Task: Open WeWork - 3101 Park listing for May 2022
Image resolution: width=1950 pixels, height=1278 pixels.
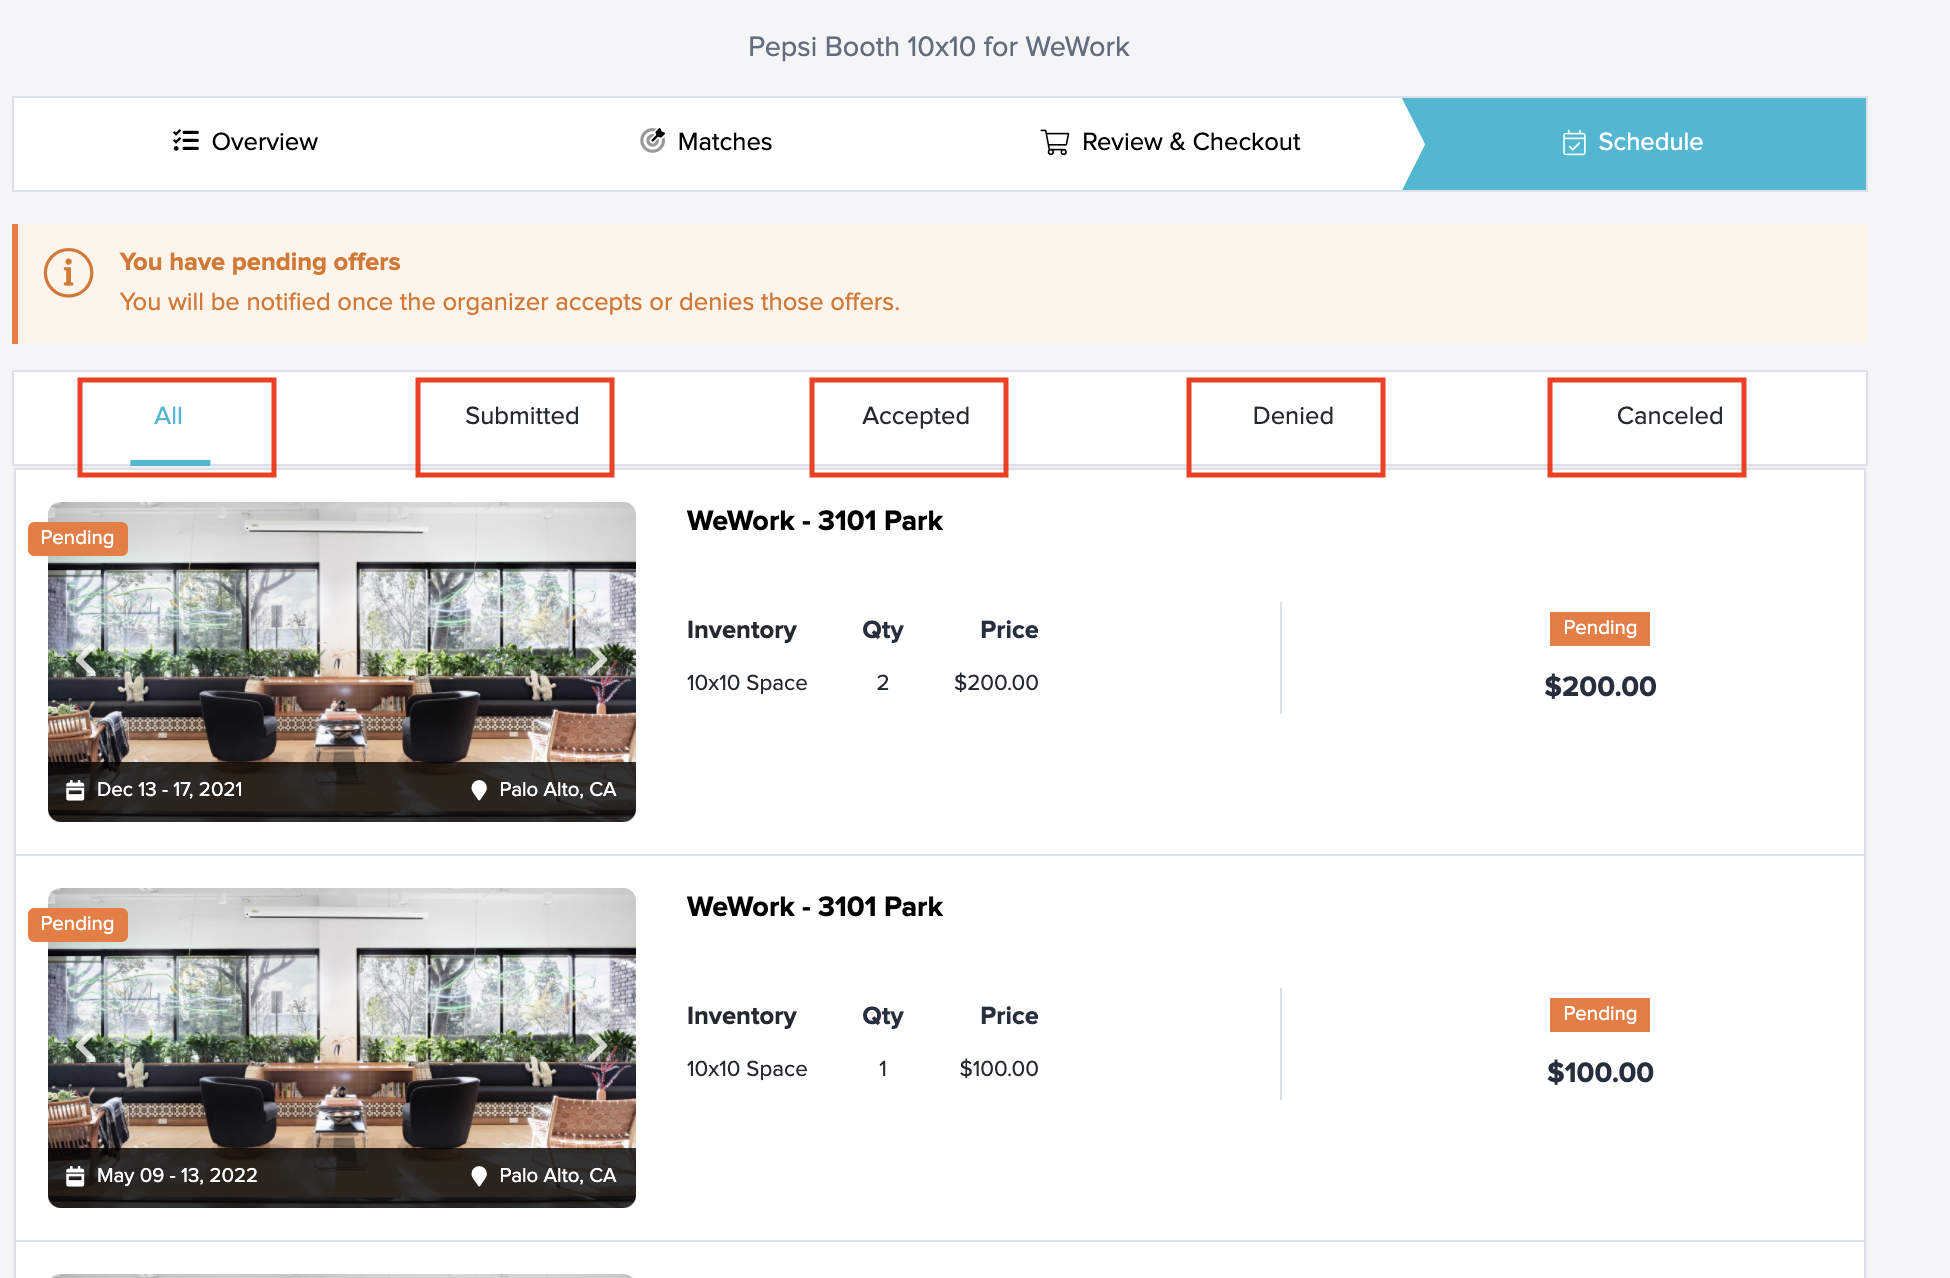Action: pos(815,907)
